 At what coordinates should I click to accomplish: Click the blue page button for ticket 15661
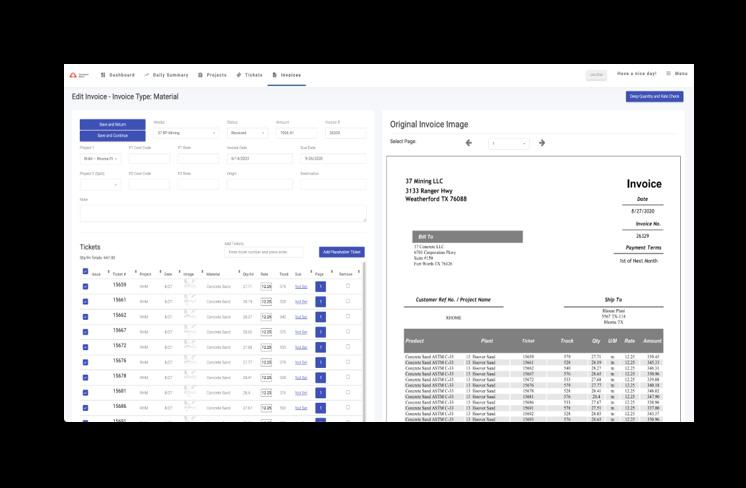coord(321,302)
